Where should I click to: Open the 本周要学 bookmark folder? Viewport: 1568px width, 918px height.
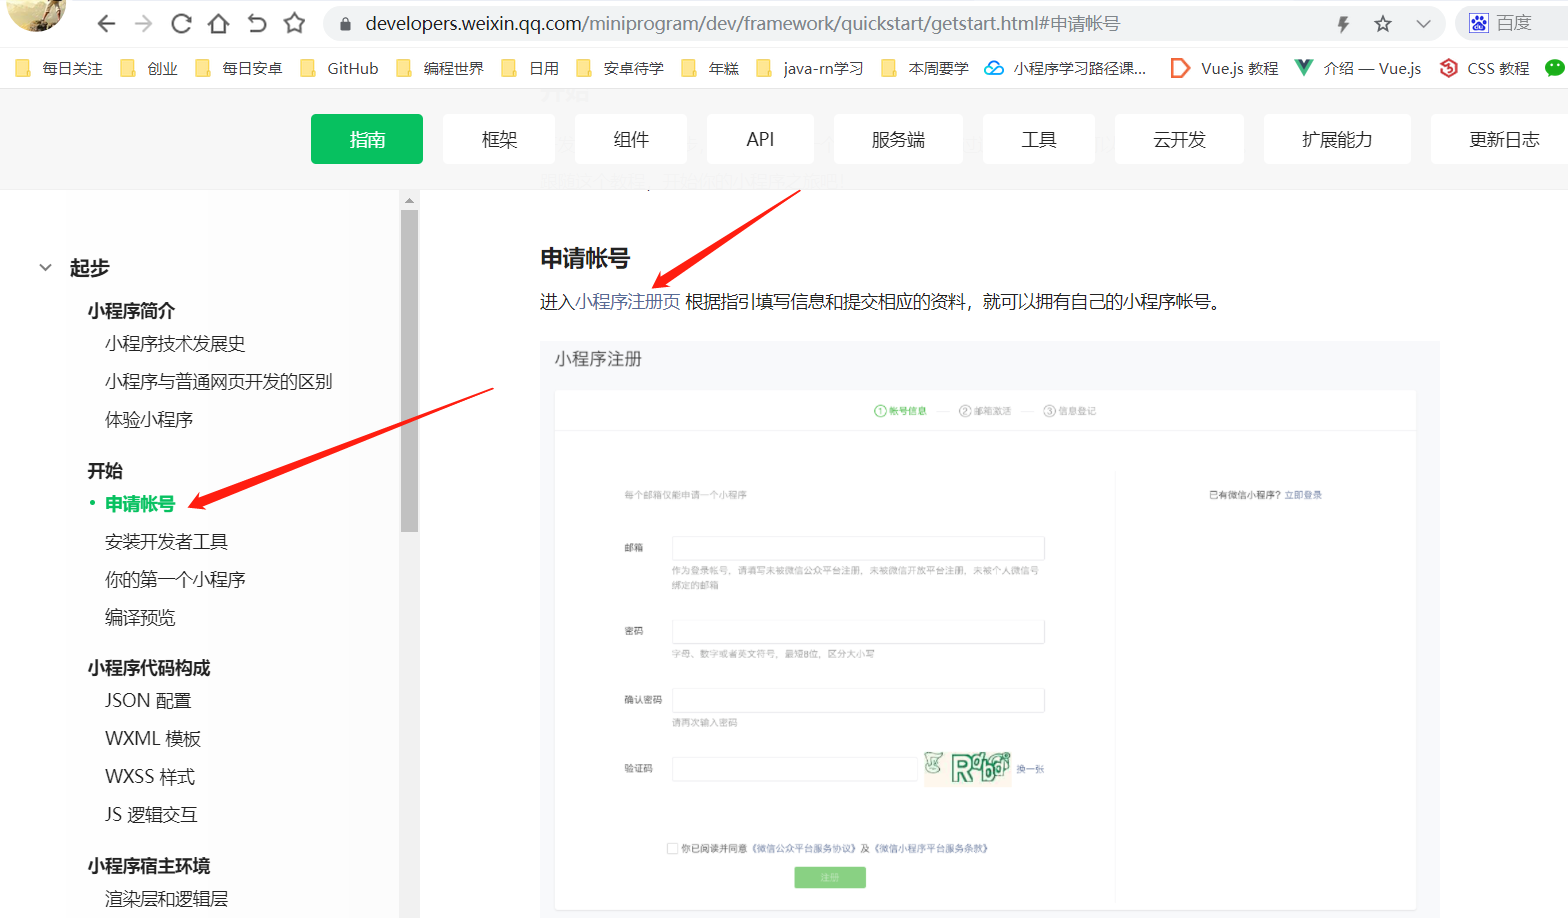925,68
